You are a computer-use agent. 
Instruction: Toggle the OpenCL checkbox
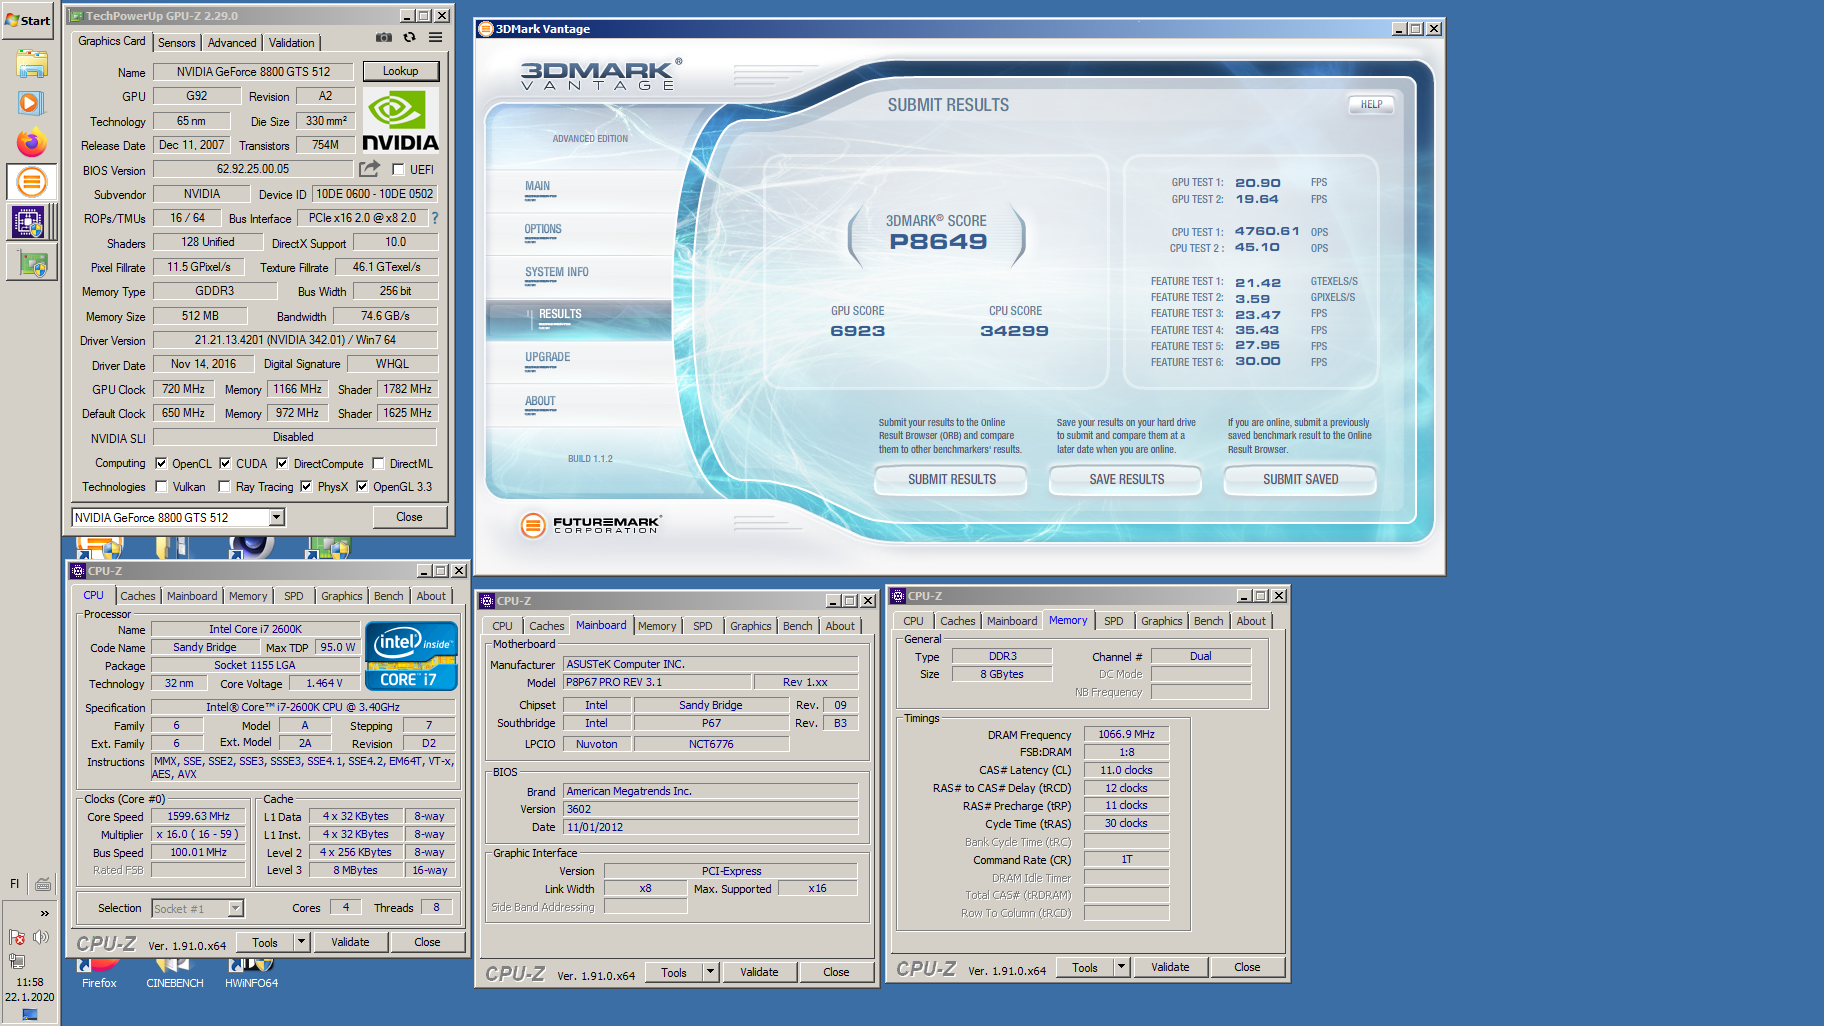(x=161, y=463)
